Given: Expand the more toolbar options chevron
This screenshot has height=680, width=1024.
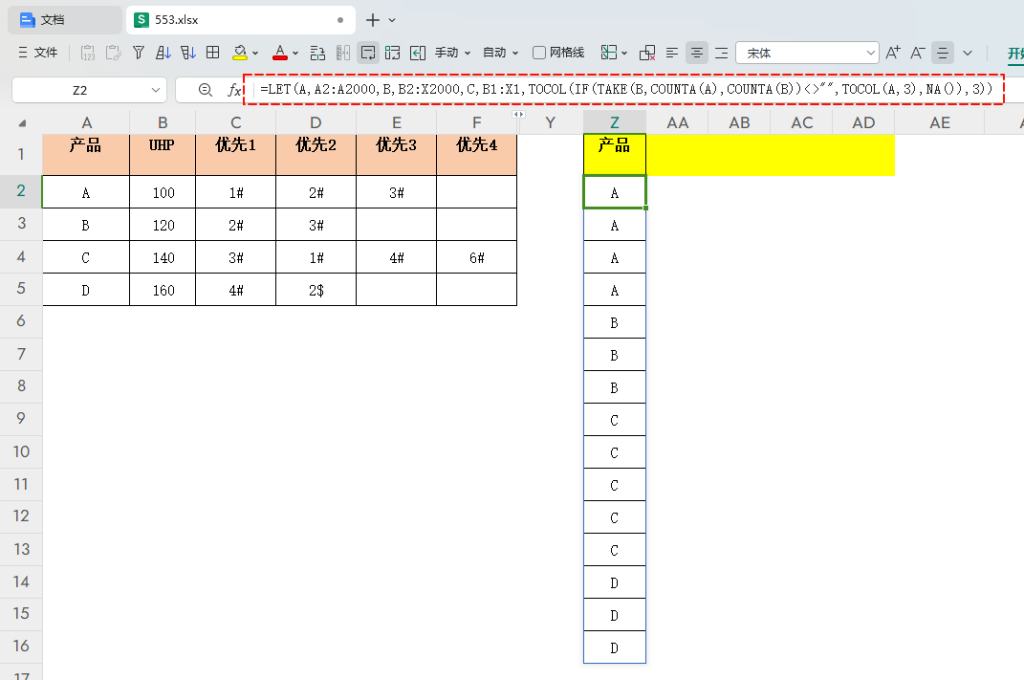Looking at the screenshot, I should 968,54.
